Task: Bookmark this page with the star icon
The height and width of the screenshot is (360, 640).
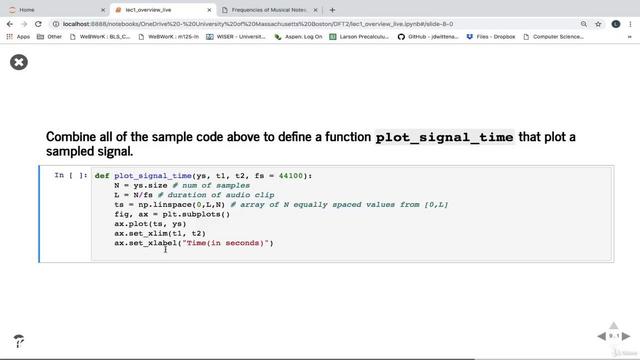Action: tap(598, 24)
